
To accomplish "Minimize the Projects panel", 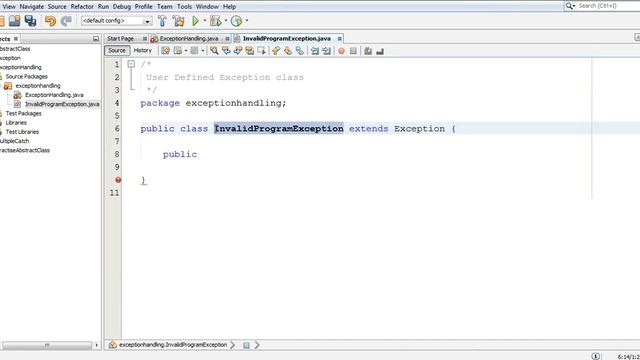I will click(96, 39).
